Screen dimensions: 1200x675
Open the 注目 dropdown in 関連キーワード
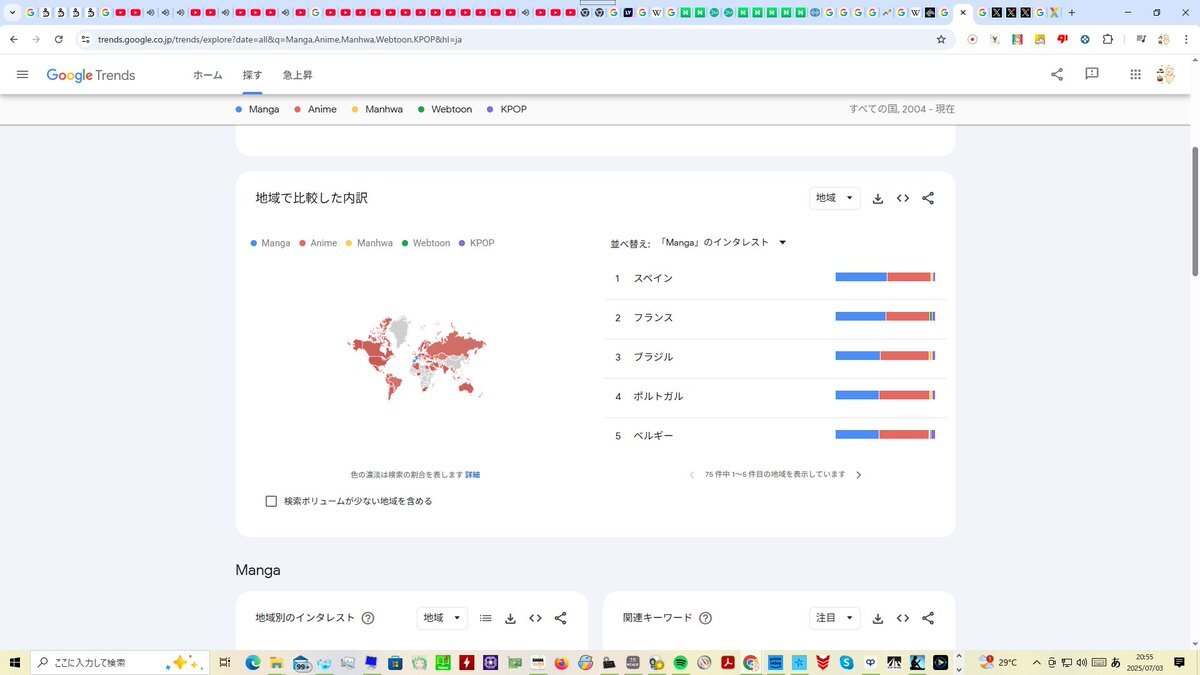pyautogui.click(x=835, y=618)
